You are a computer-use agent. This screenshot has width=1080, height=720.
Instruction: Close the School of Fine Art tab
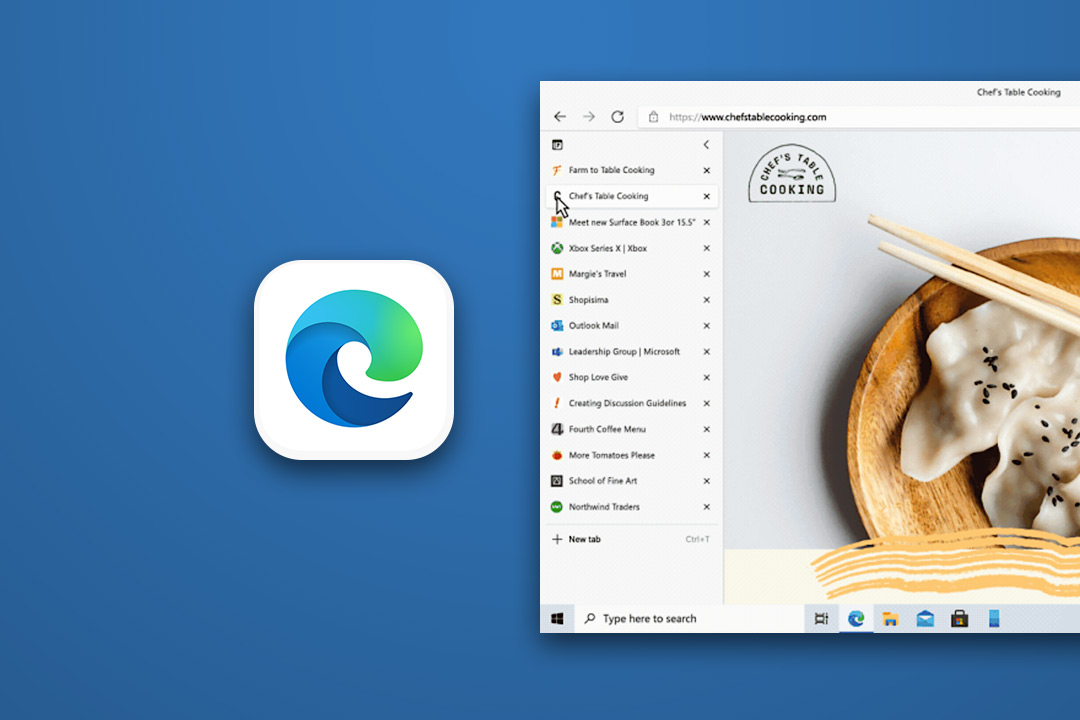tap(707, 481)
